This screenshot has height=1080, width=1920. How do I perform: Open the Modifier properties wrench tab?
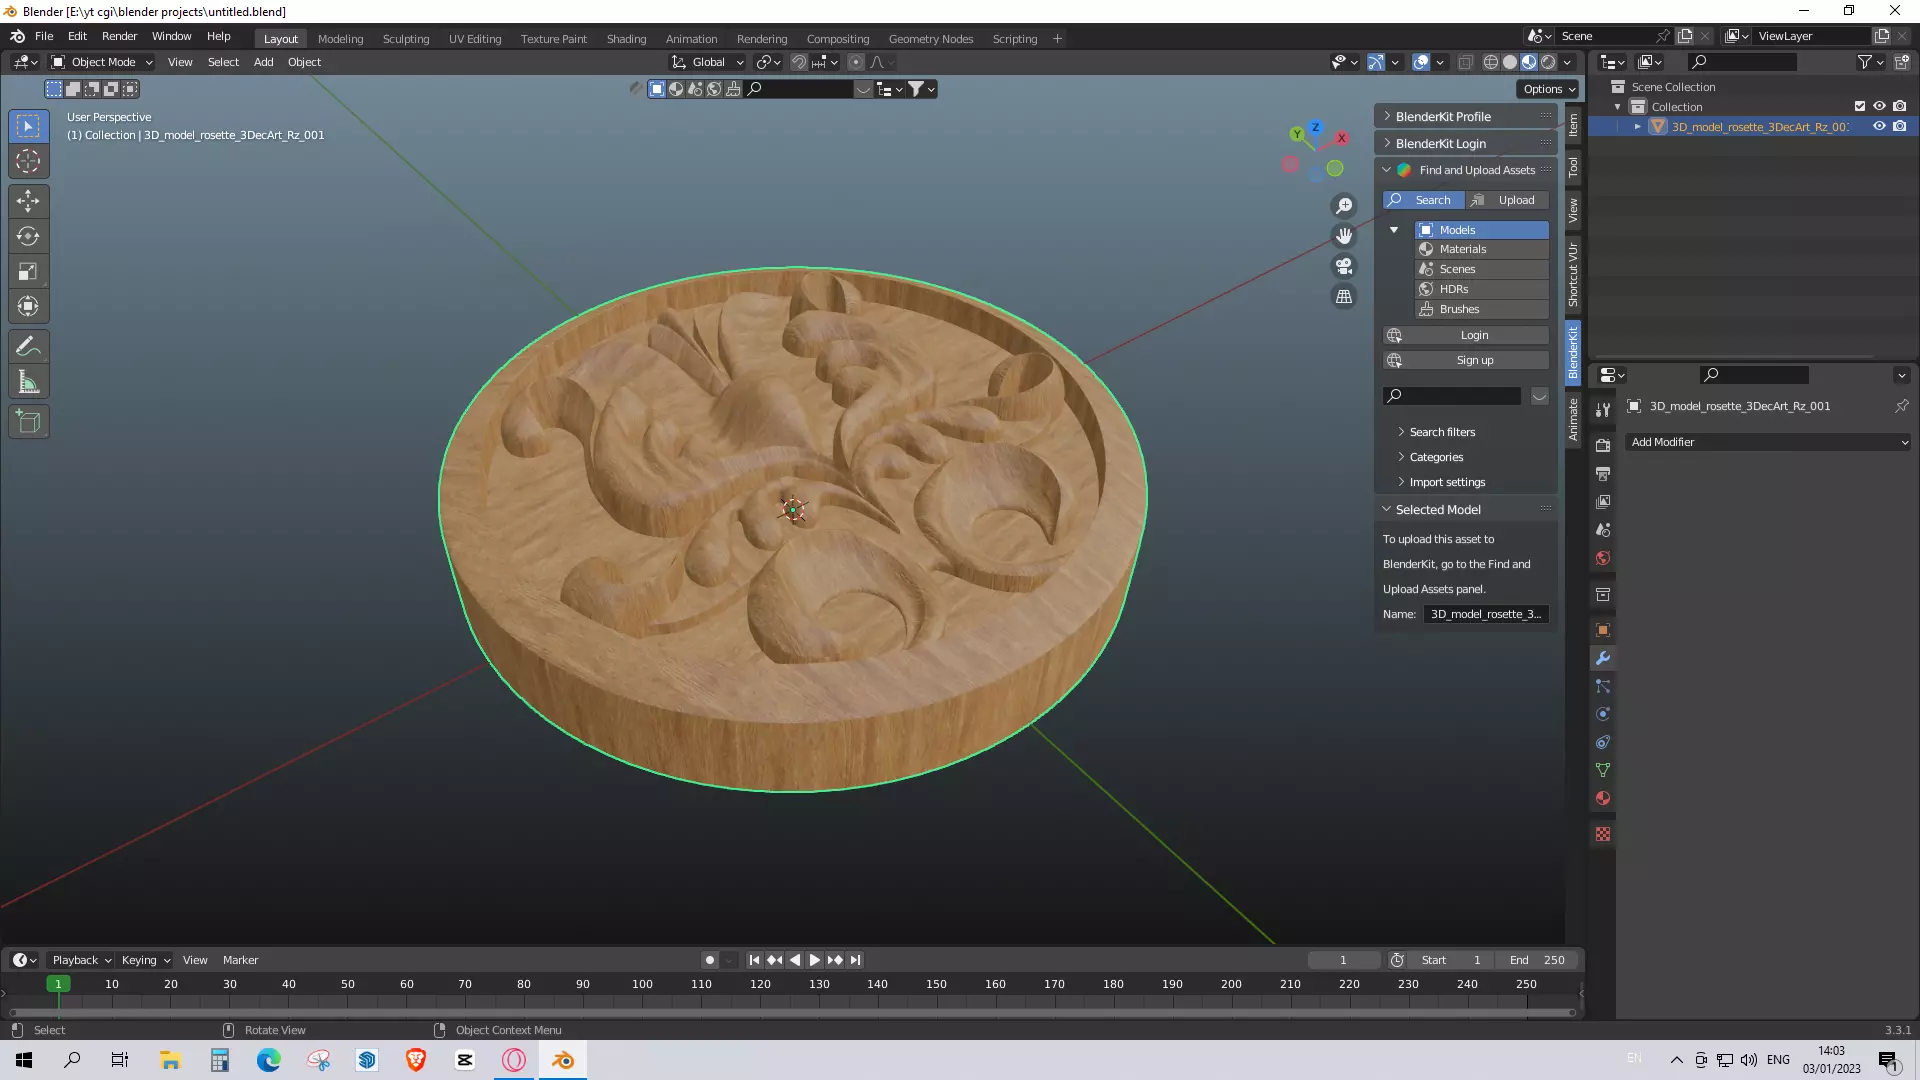(x=1603, y=658)
